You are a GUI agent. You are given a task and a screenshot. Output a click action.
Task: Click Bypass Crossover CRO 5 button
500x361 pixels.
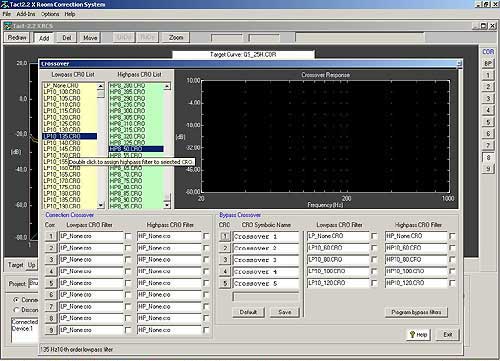225,283
